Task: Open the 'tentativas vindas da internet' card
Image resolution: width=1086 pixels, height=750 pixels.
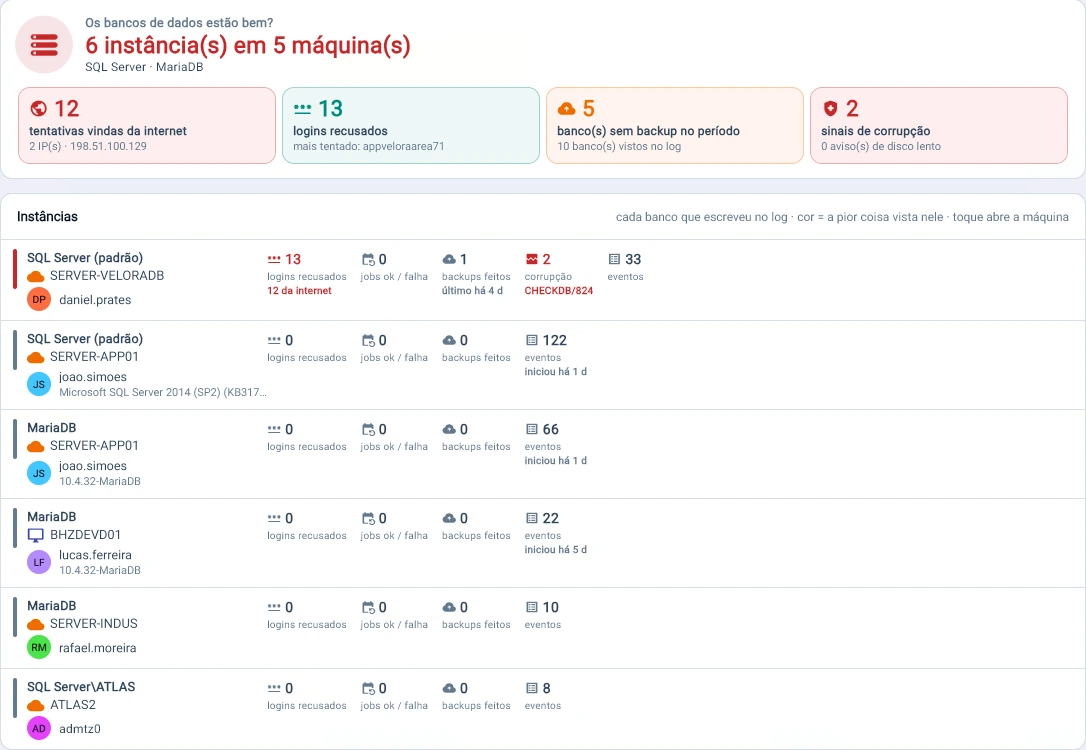Action: [147, 125]
